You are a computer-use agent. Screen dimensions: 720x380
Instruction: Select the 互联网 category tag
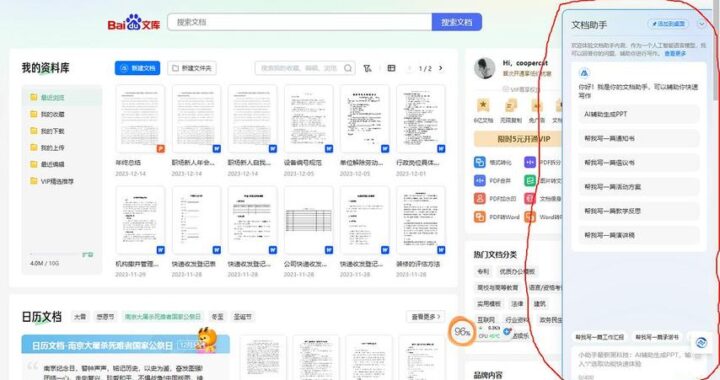pyautogui.click(x=486, y=320)
